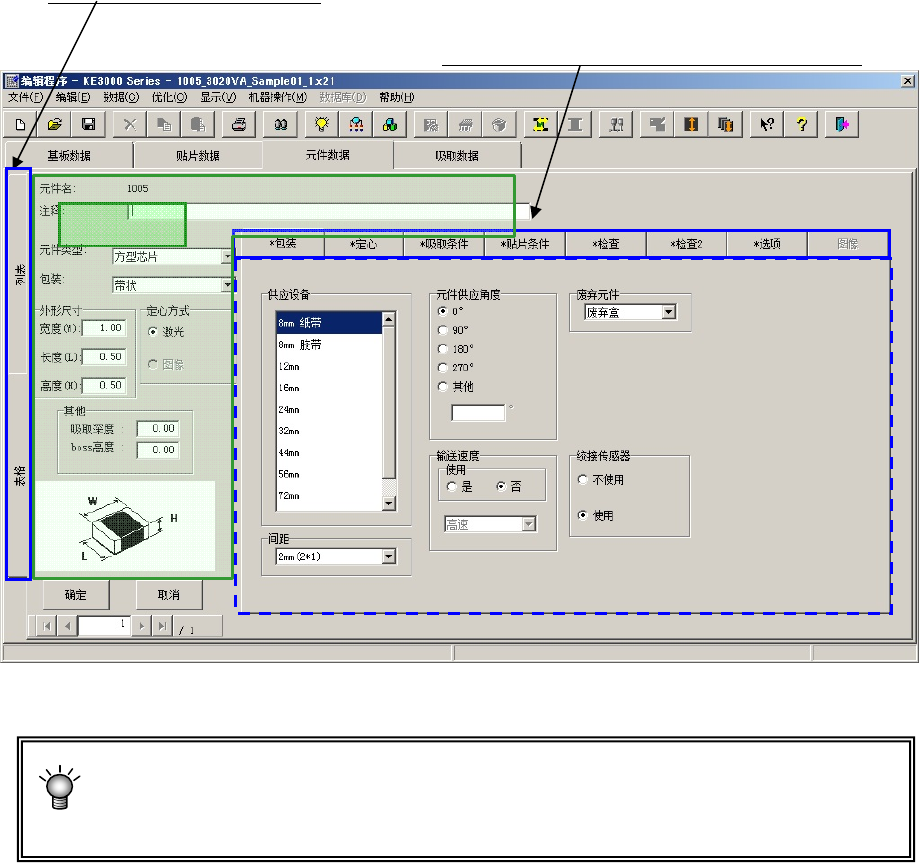Open the *选项 sub-tab
The height and width of the screenshot is (863, 919).
(x=767, y=244)
